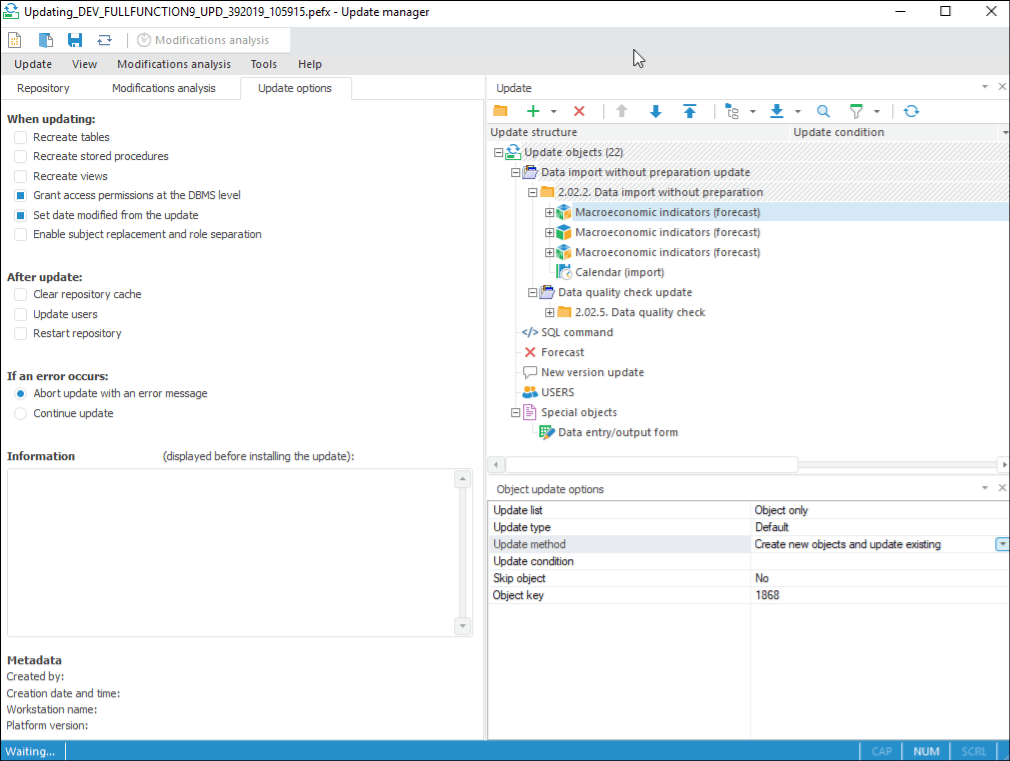
Task: Select Abort update with an error message
Action: click(x=21, y=394)
